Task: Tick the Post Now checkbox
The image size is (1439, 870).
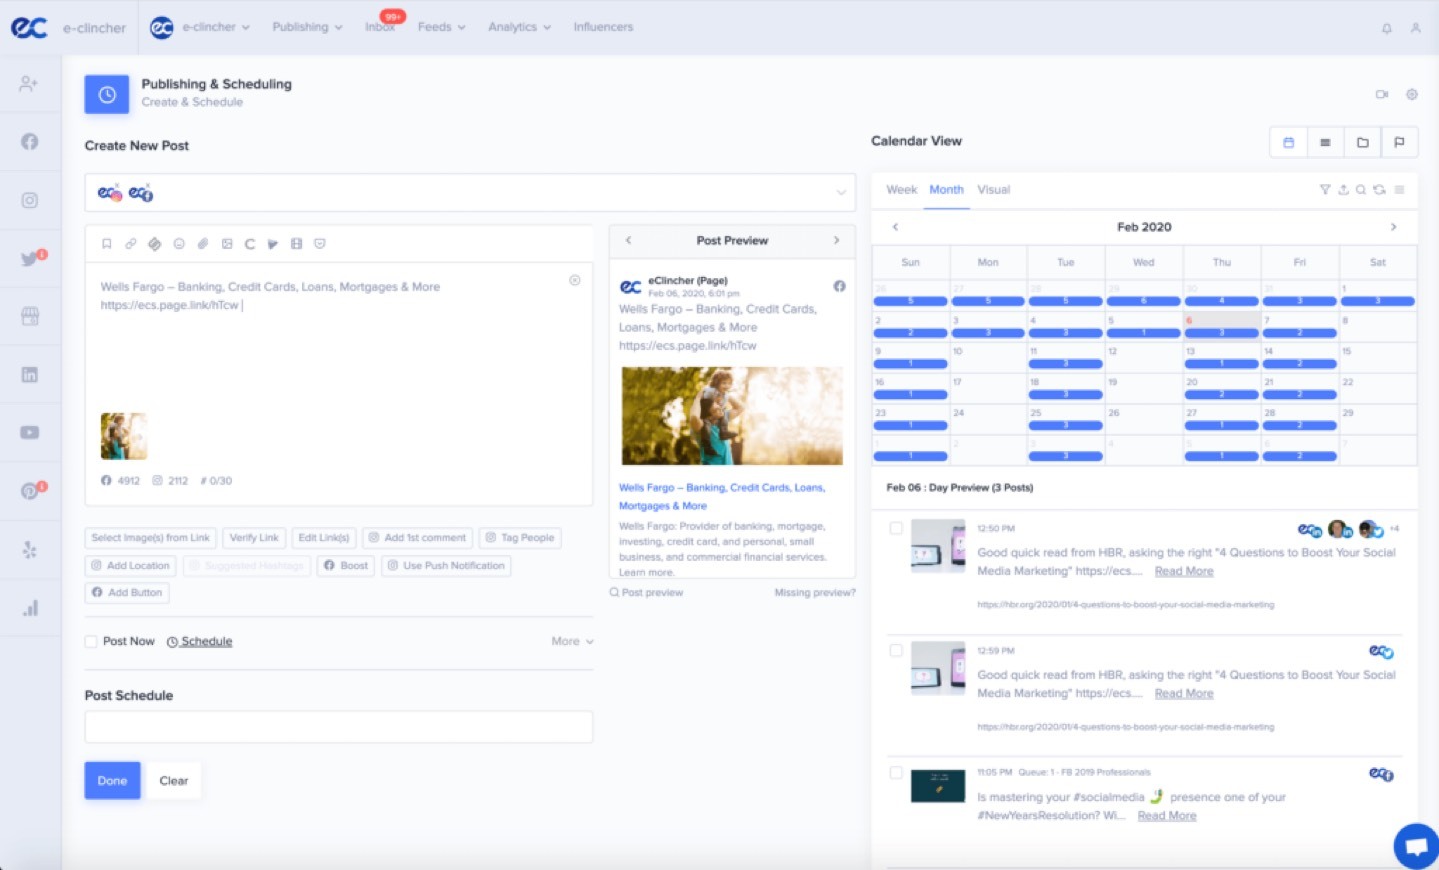Action: [x=91, y=642]
